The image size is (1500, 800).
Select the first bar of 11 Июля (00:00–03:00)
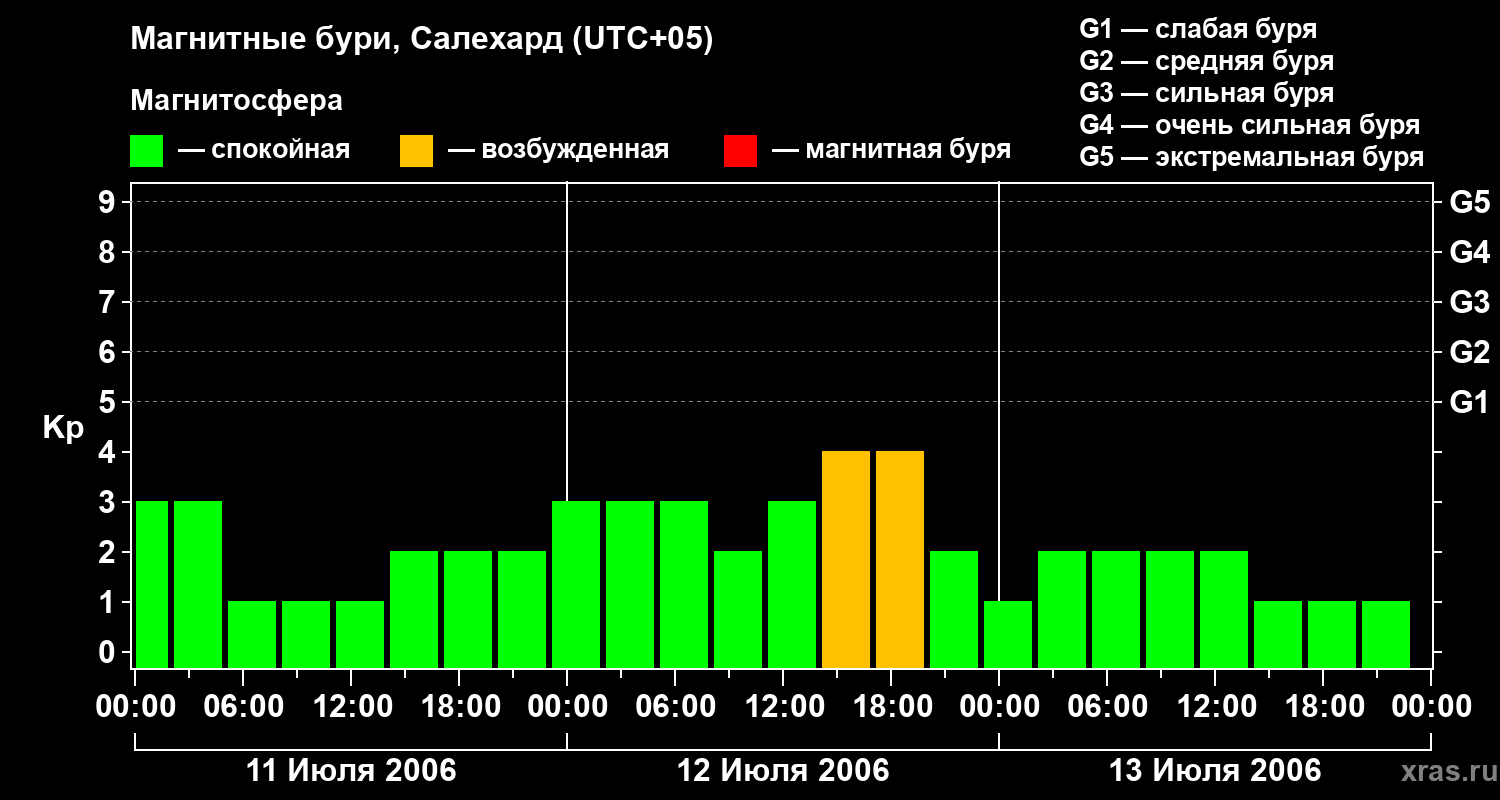point(152,585)
